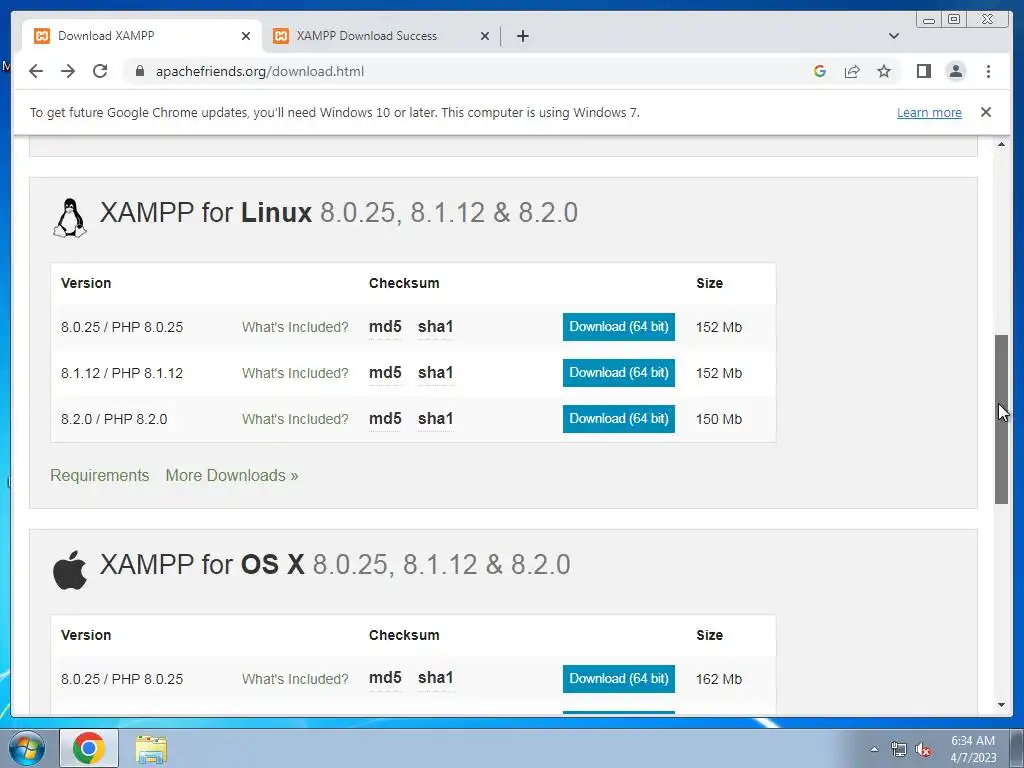Select the 152 Mb size for Linux 8.0.25
Viewport: 1024px width, 768px height.
point(719,327)
